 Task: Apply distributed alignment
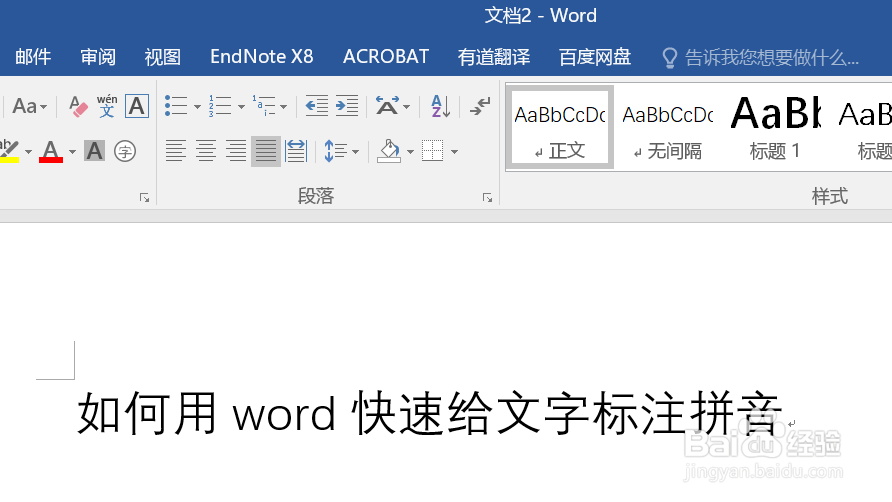pyautogui.click(x=296, y=151)
